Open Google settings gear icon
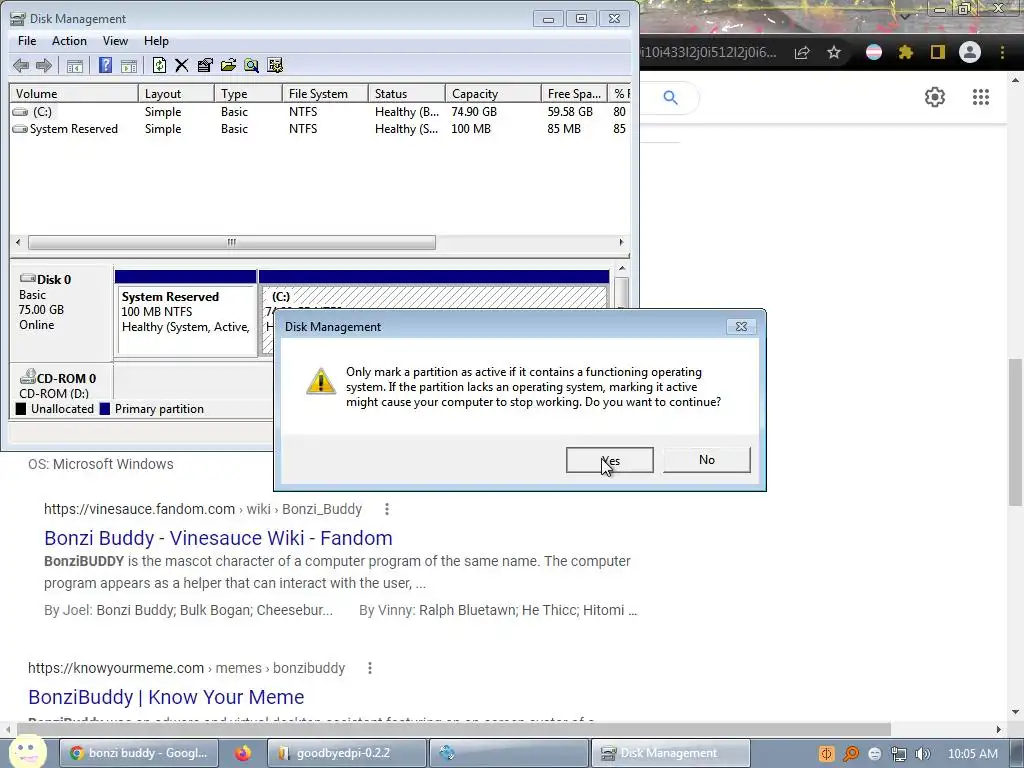Viewport: 1024px width, 768px height. pos(935,97)
